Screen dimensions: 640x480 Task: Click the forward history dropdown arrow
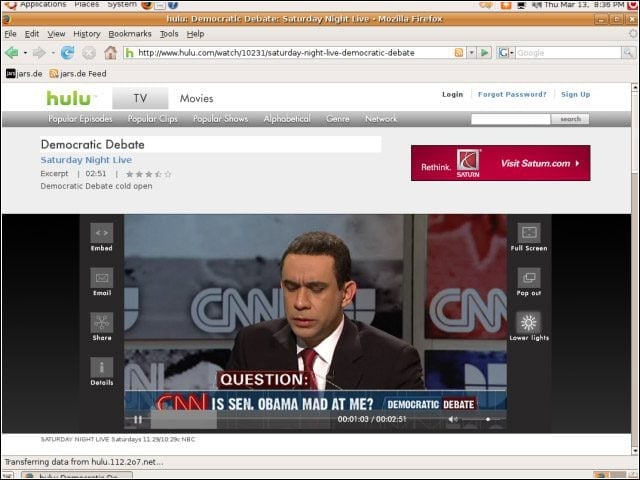pos(53,53)
